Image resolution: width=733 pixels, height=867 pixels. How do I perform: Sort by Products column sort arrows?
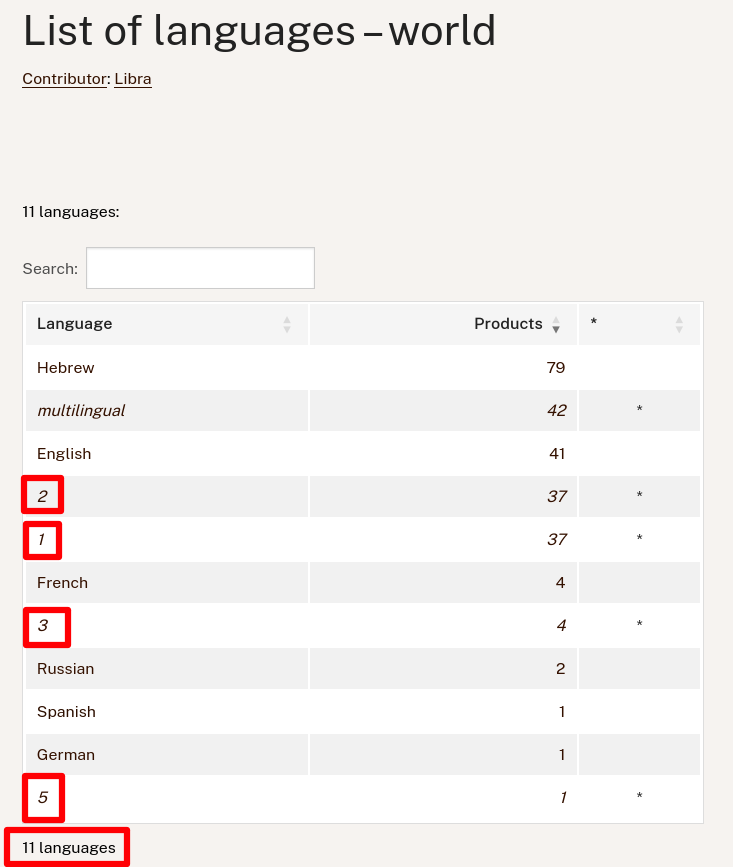tap(556, 325)
